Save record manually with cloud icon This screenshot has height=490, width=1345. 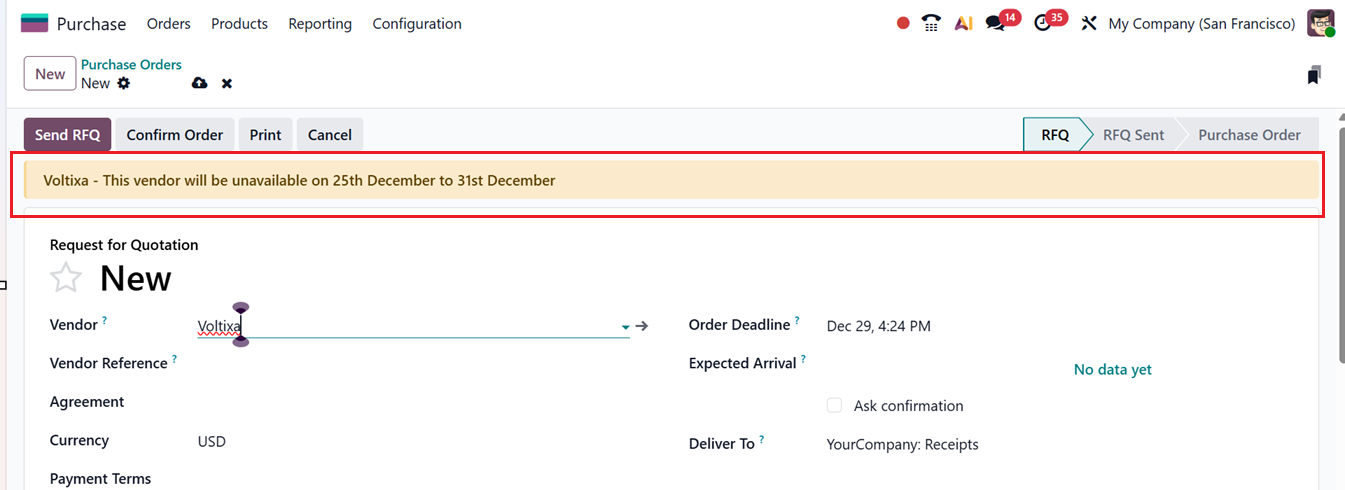click(x=199, y=83)
